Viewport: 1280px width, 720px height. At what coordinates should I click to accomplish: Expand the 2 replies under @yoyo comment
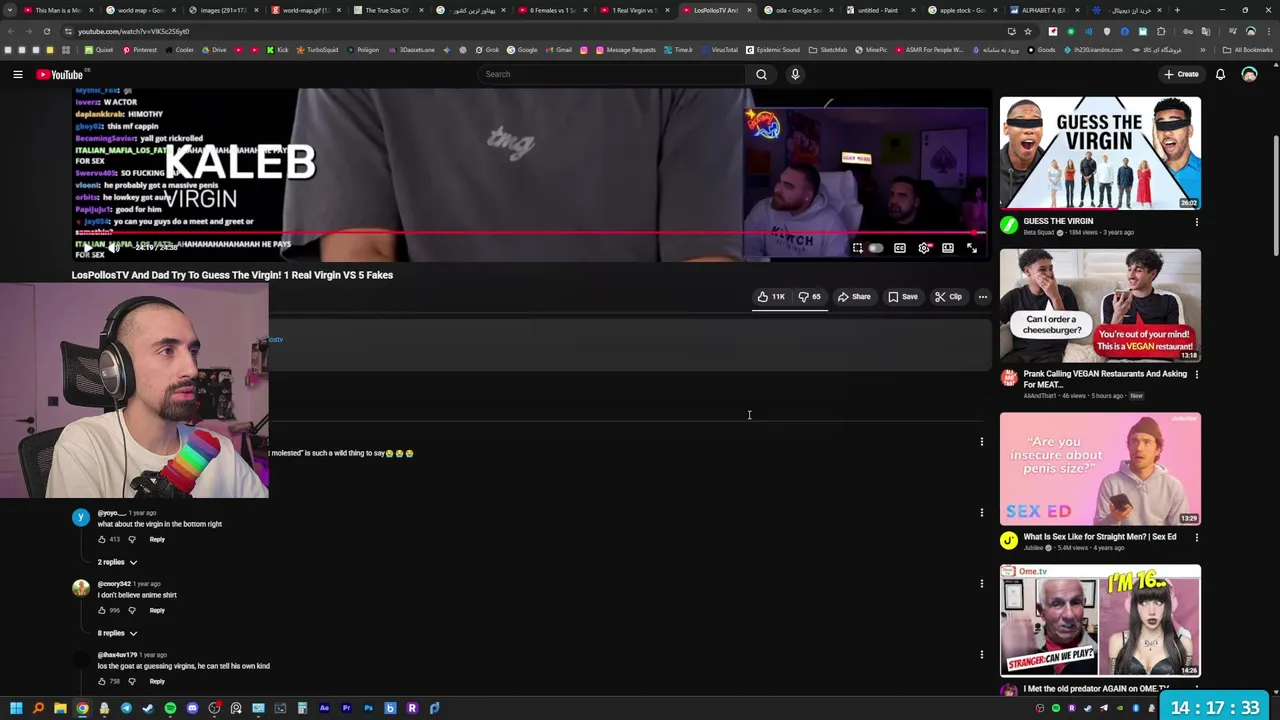[x=118, y=562]
